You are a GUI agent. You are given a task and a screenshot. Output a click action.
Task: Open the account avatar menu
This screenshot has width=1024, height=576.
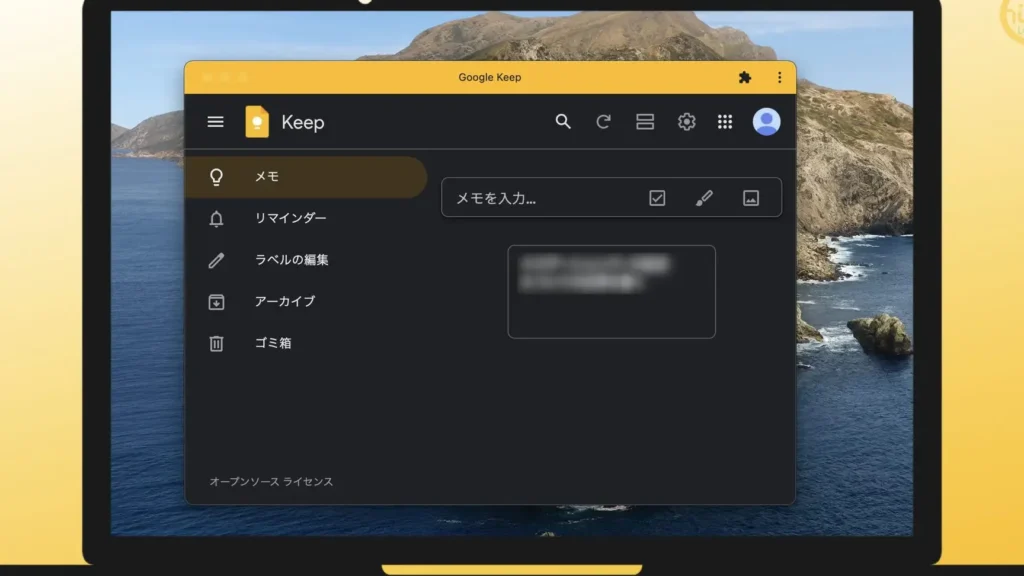tap(766, 121)
